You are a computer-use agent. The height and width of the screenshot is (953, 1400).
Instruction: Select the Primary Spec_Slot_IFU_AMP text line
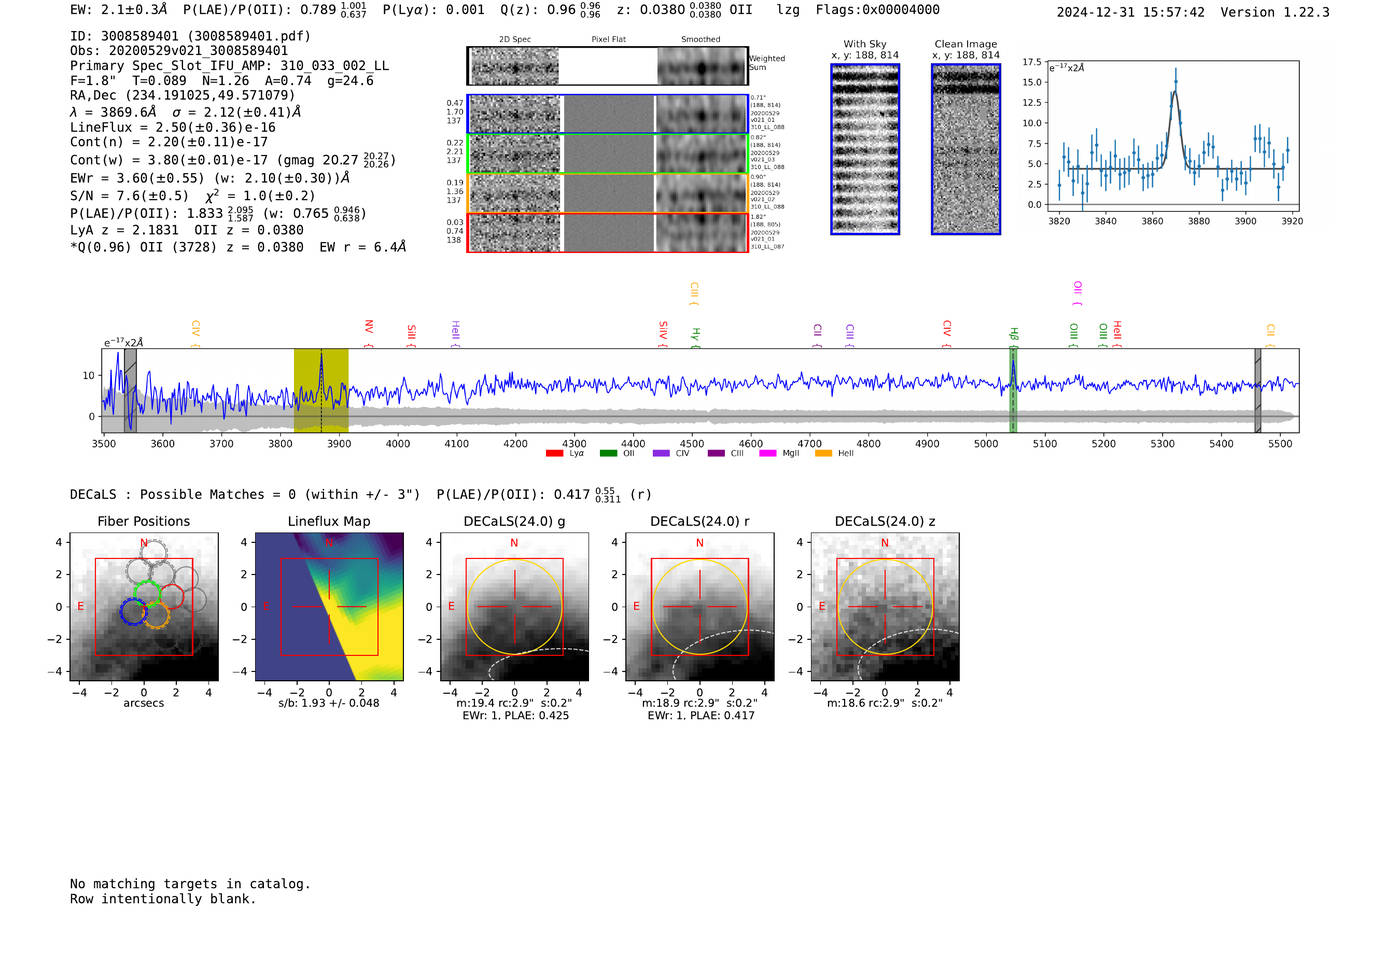coord(229,66)
